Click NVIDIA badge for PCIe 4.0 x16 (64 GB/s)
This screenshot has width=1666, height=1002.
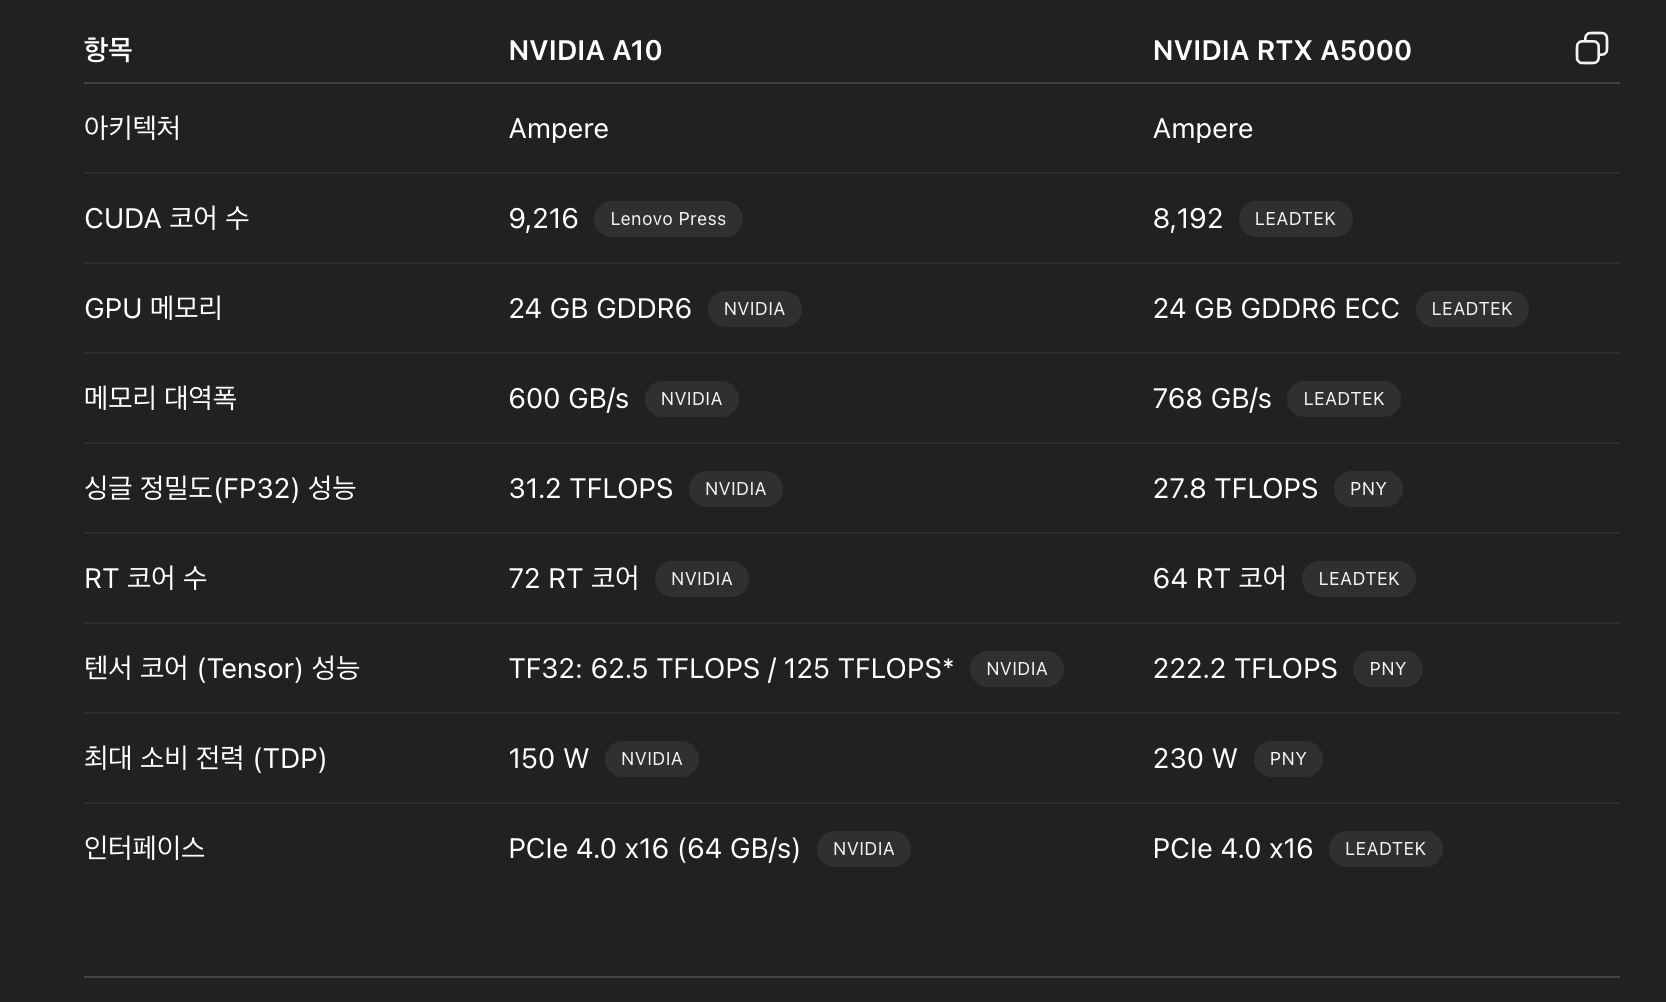(x=863, y=849)
